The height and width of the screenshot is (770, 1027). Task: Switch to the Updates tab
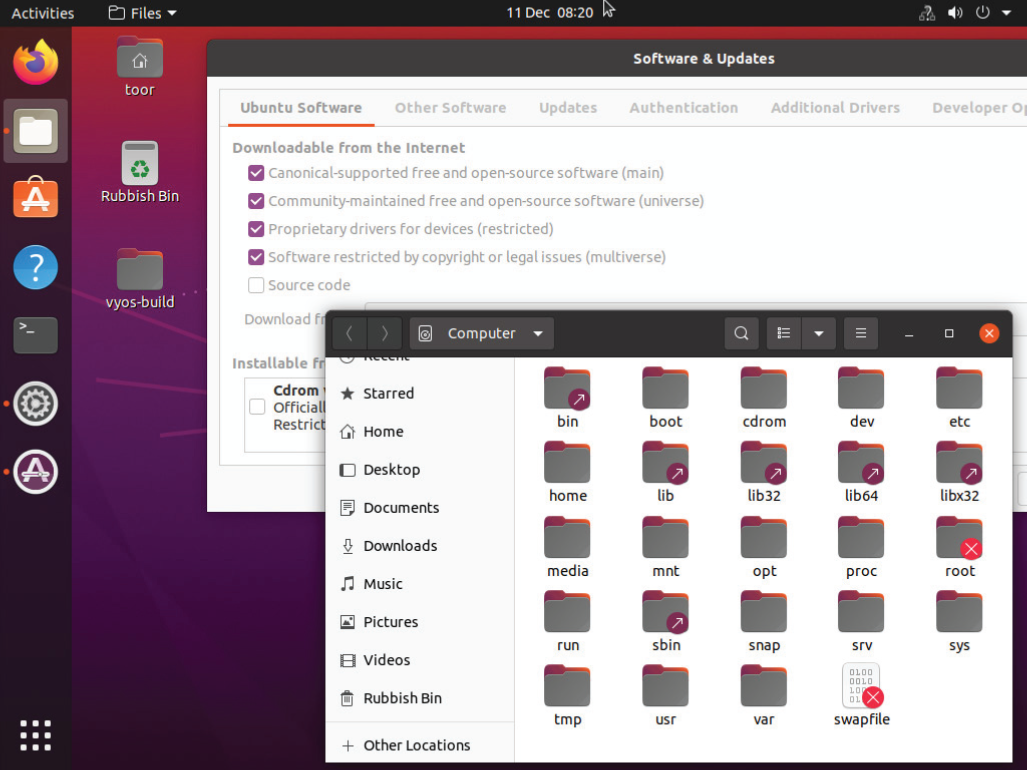click(x=568, y=108)
